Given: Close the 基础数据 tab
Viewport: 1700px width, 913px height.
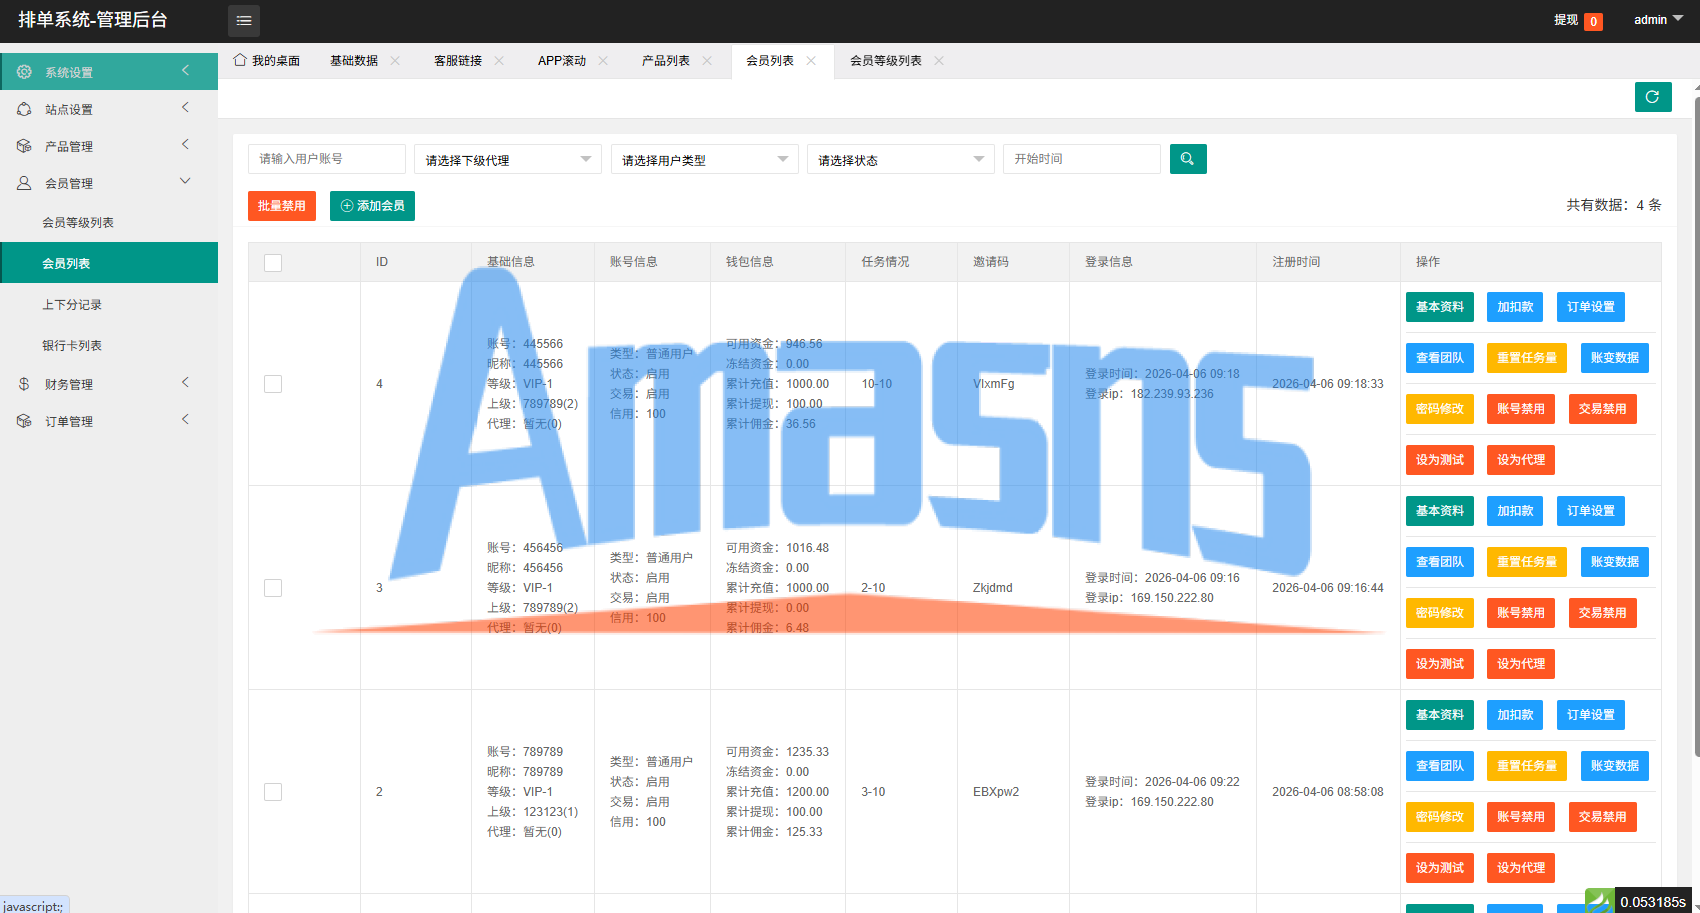Looking at the screenshot, I should click(x=395, y=61).
